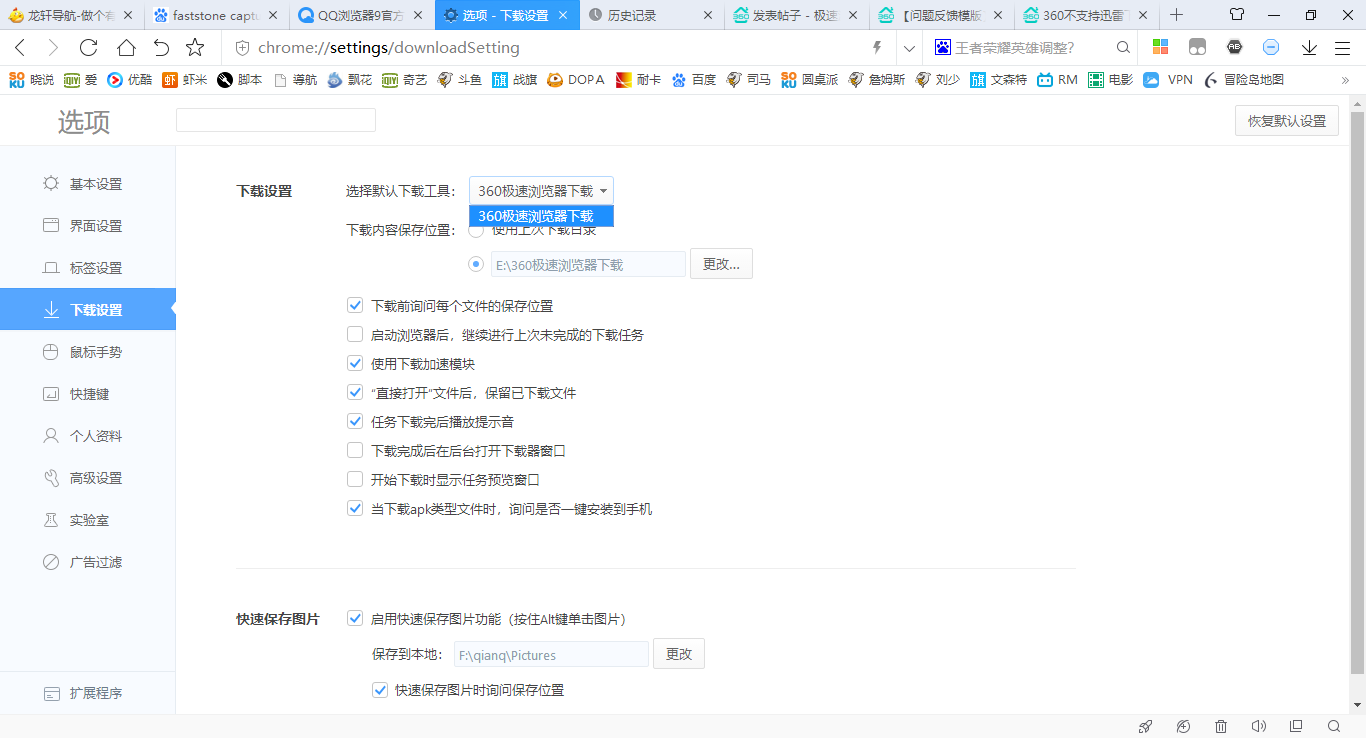Click the download manager arrow icon

pos(1311,46)
